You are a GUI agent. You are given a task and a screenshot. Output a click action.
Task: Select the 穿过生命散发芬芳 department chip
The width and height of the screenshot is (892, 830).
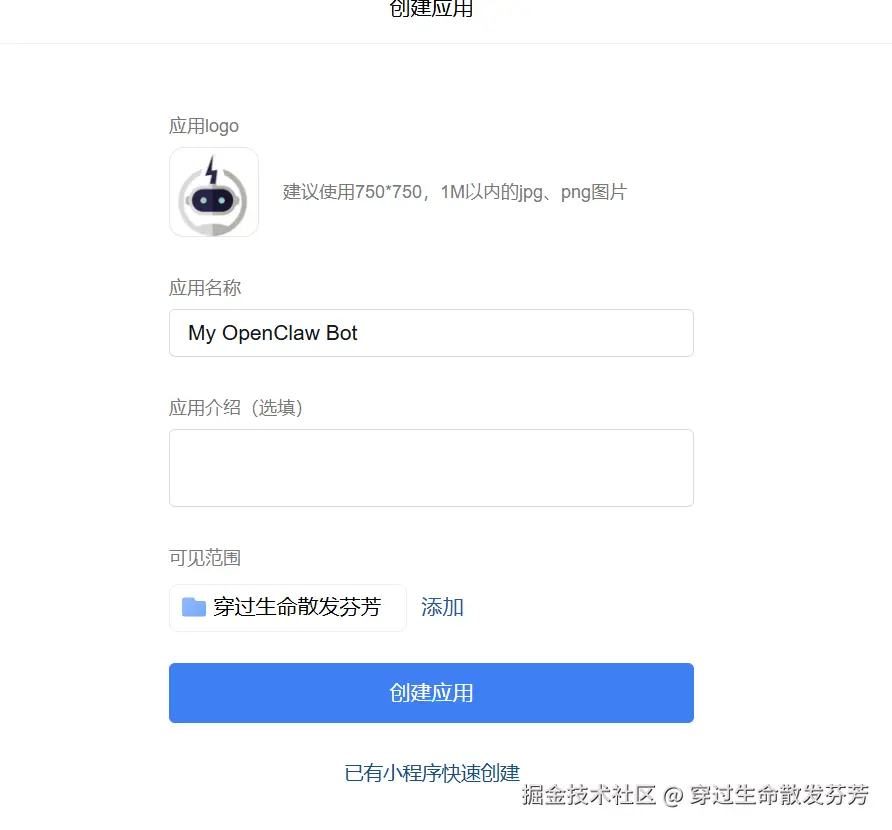(x=288, y=608)
